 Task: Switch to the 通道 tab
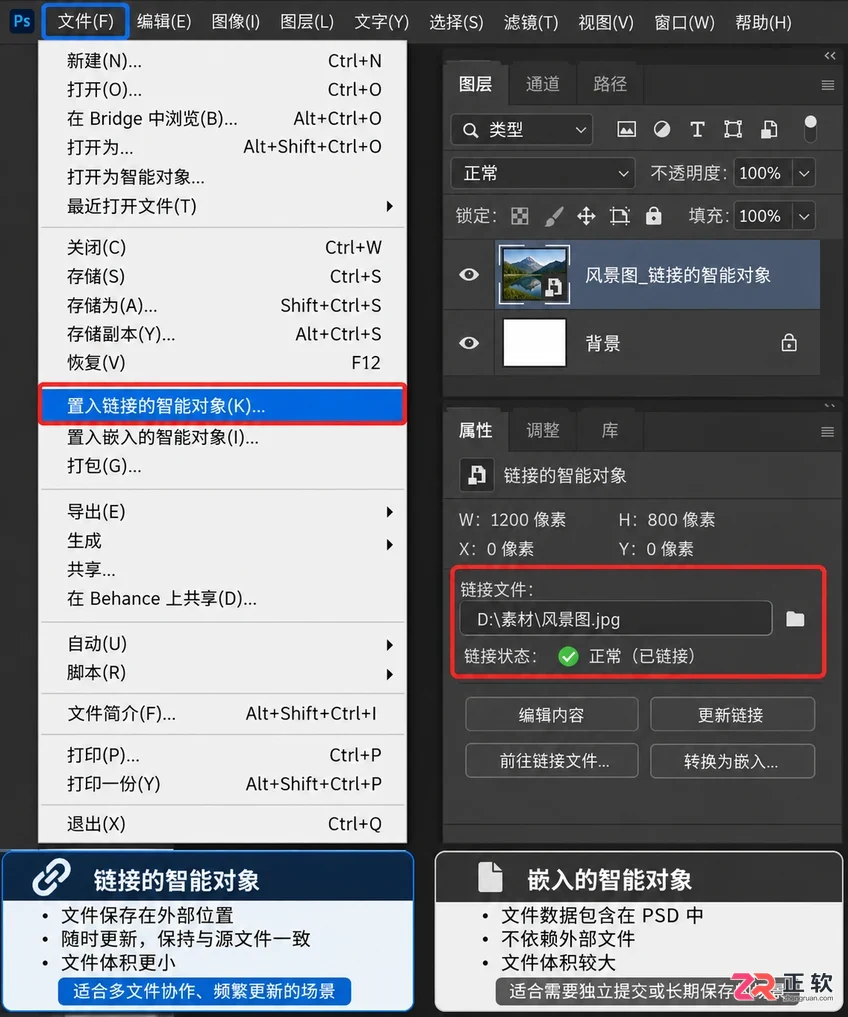click(542, 84)
